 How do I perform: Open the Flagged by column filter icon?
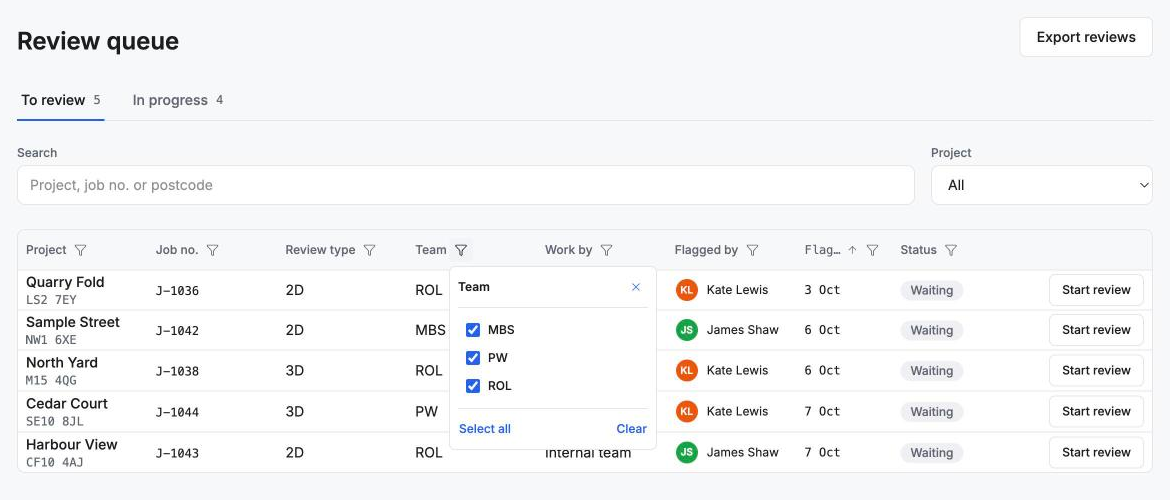(x=752, y=250)
